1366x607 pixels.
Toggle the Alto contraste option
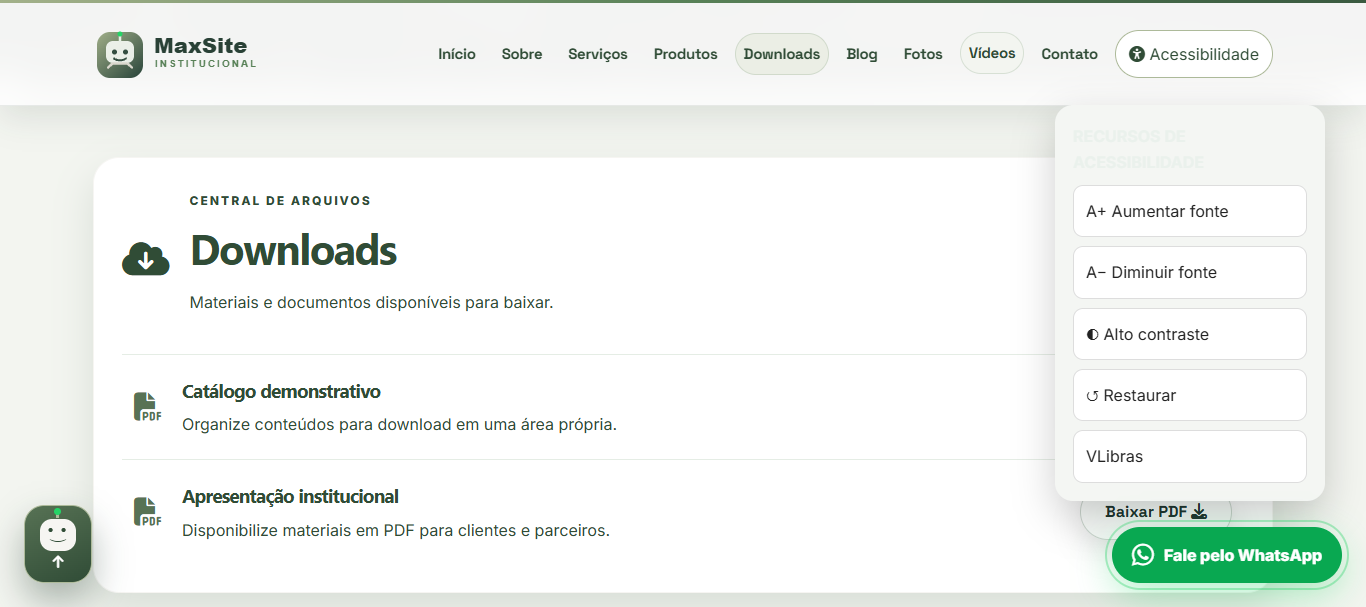pyautogui.click(x=1190, y=334)
